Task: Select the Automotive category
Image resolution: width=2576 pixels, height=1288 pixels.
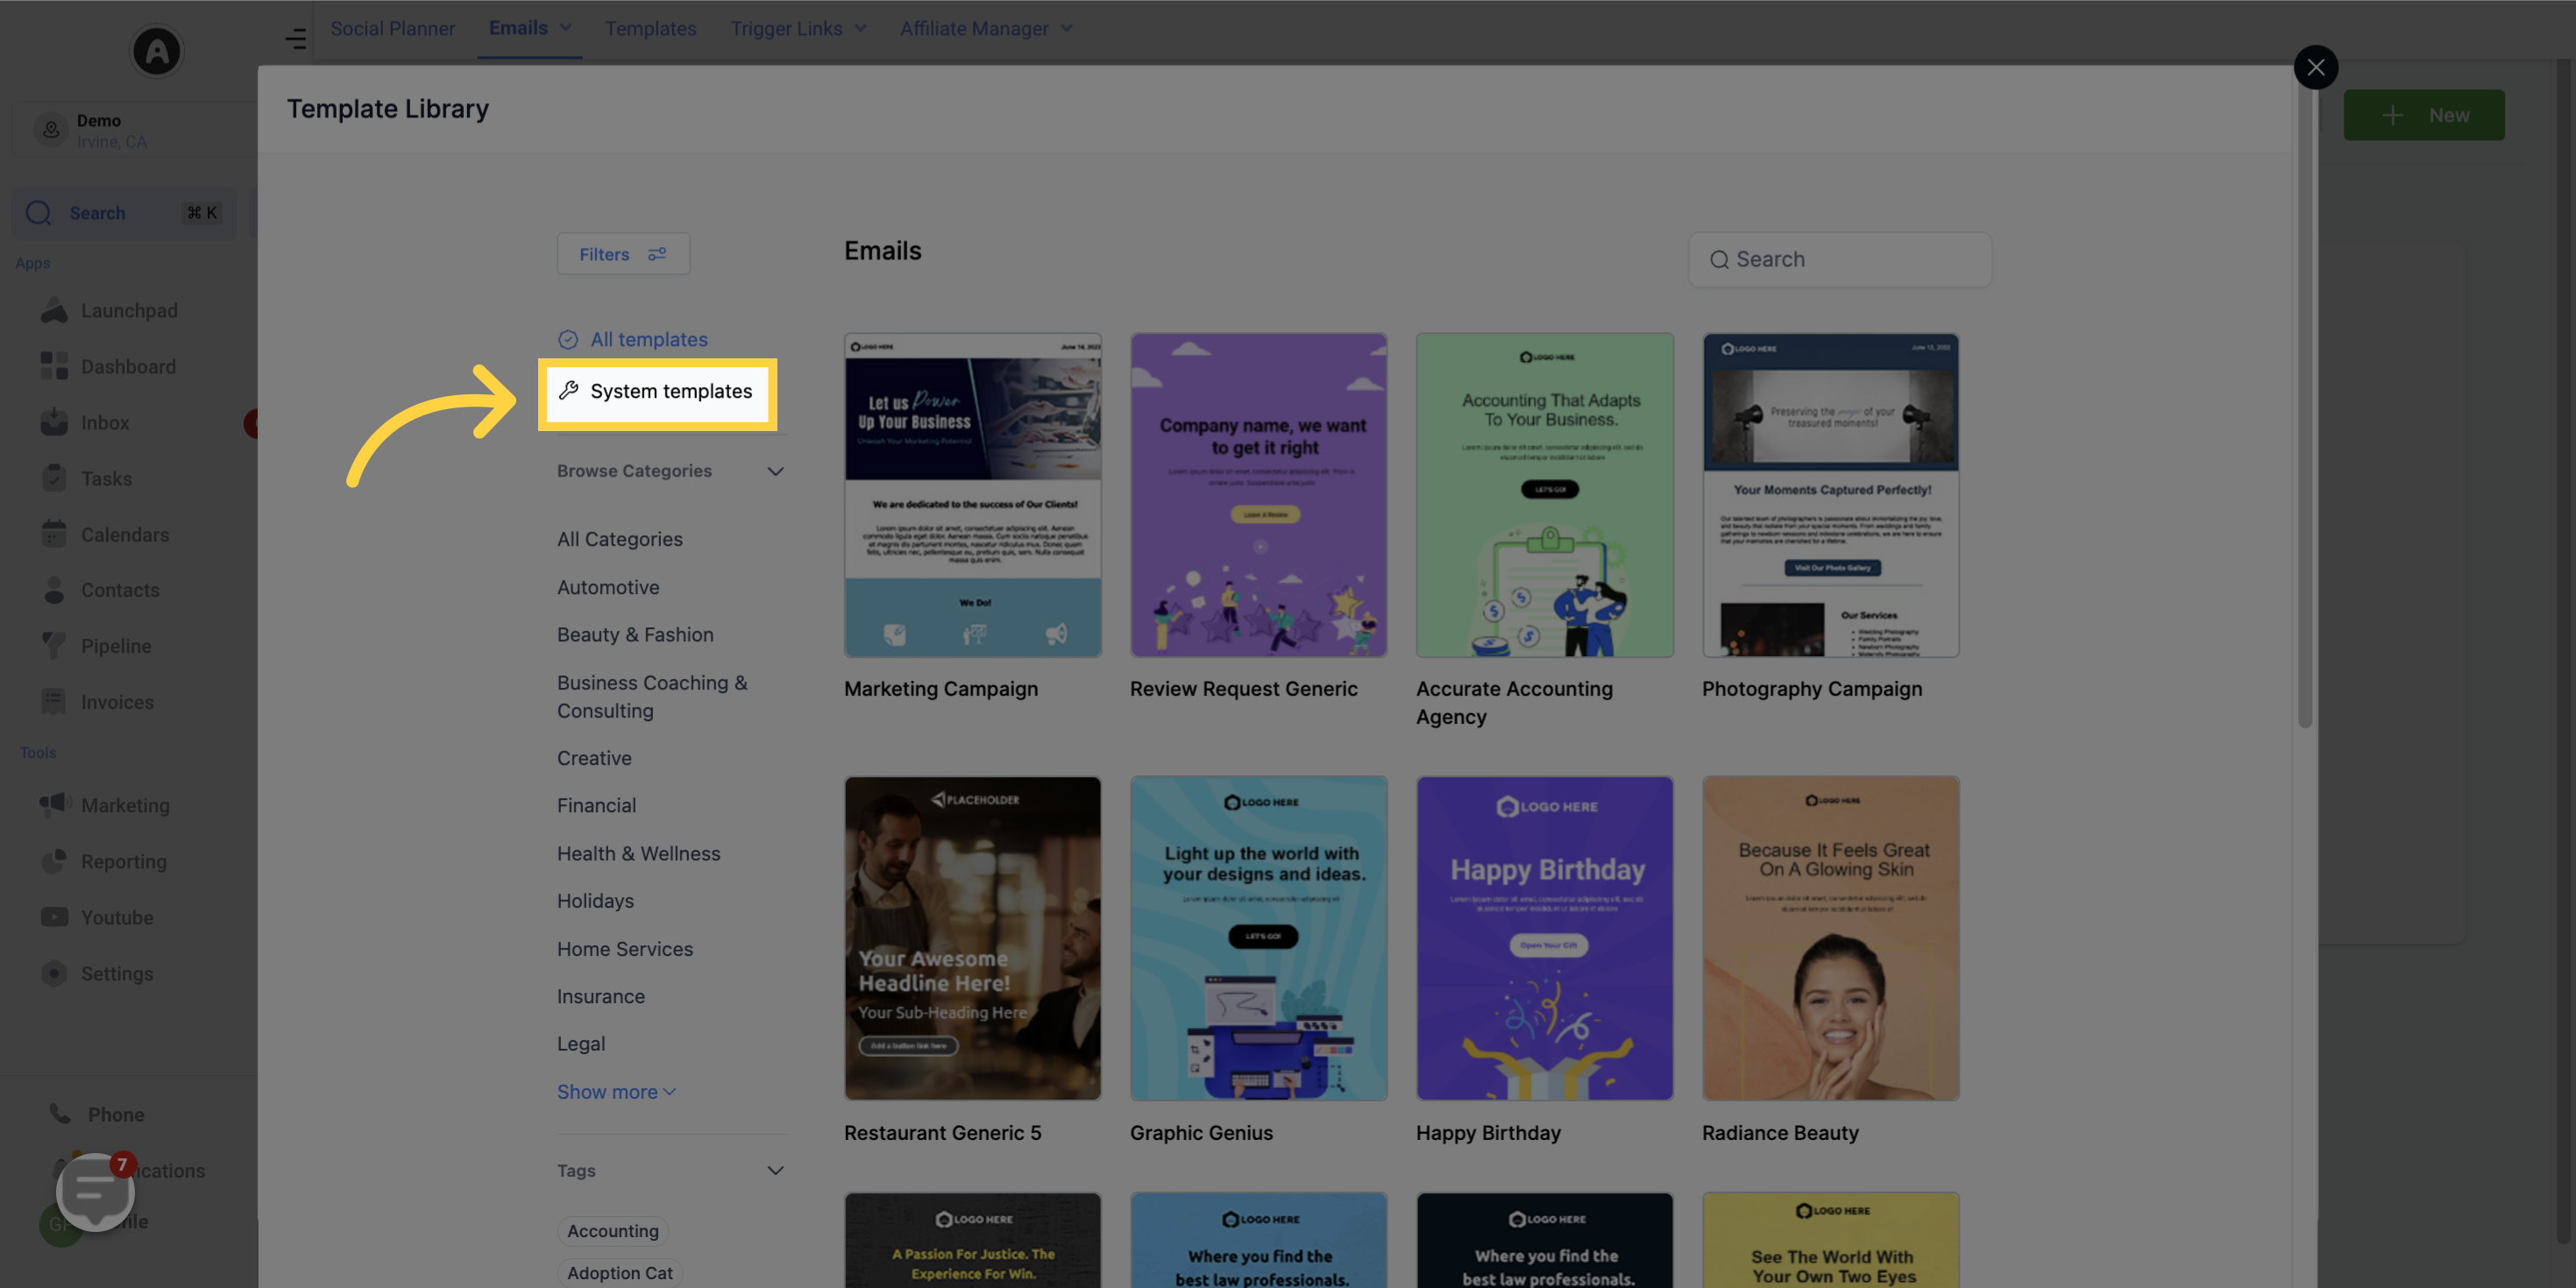Action: [x=608, y=587]
